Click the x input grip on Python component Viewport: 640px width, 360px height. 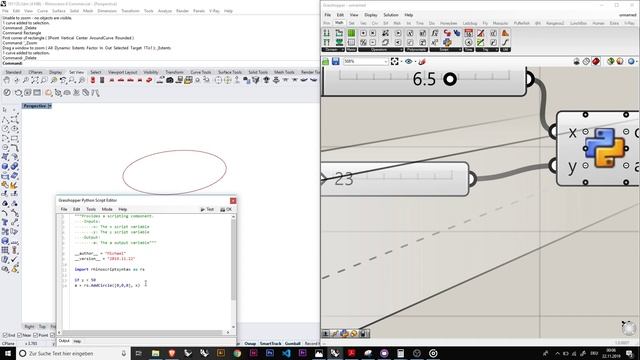[553, 131]
